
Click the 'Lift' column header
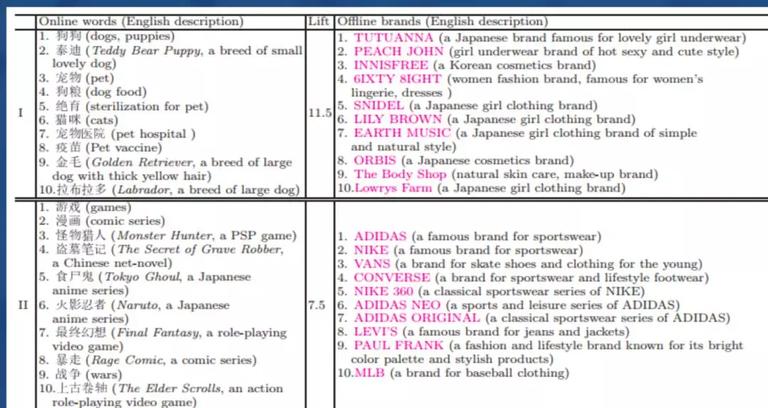tap(318, 21)
